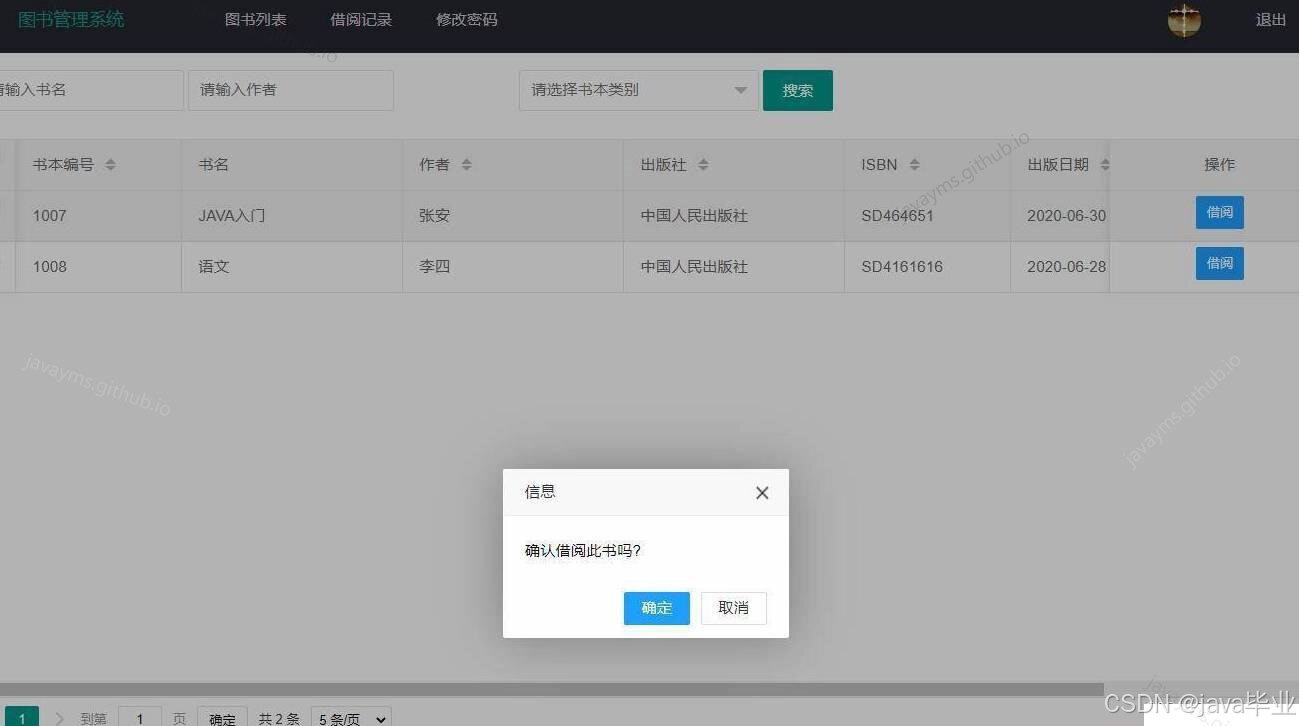Focus the page number jump input

tap(140, 717)
